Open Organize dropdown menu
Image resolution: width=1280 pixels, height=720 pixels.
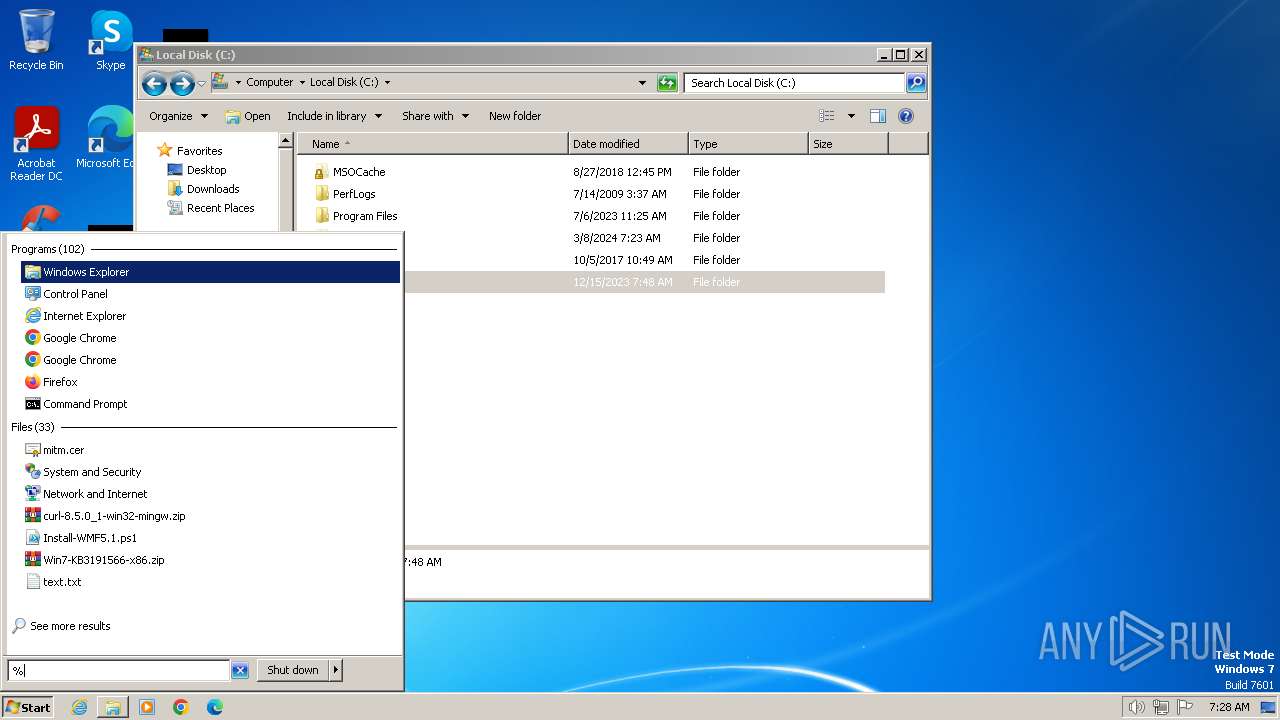pos(178,116)
